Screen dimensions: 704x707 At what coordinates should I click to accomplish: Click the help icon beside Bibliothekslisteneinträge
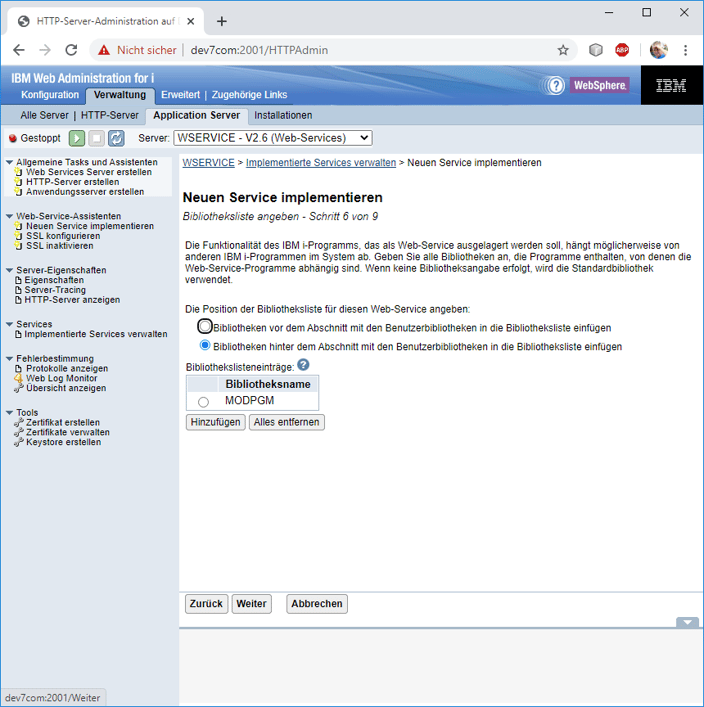click(x=304, y=365)
